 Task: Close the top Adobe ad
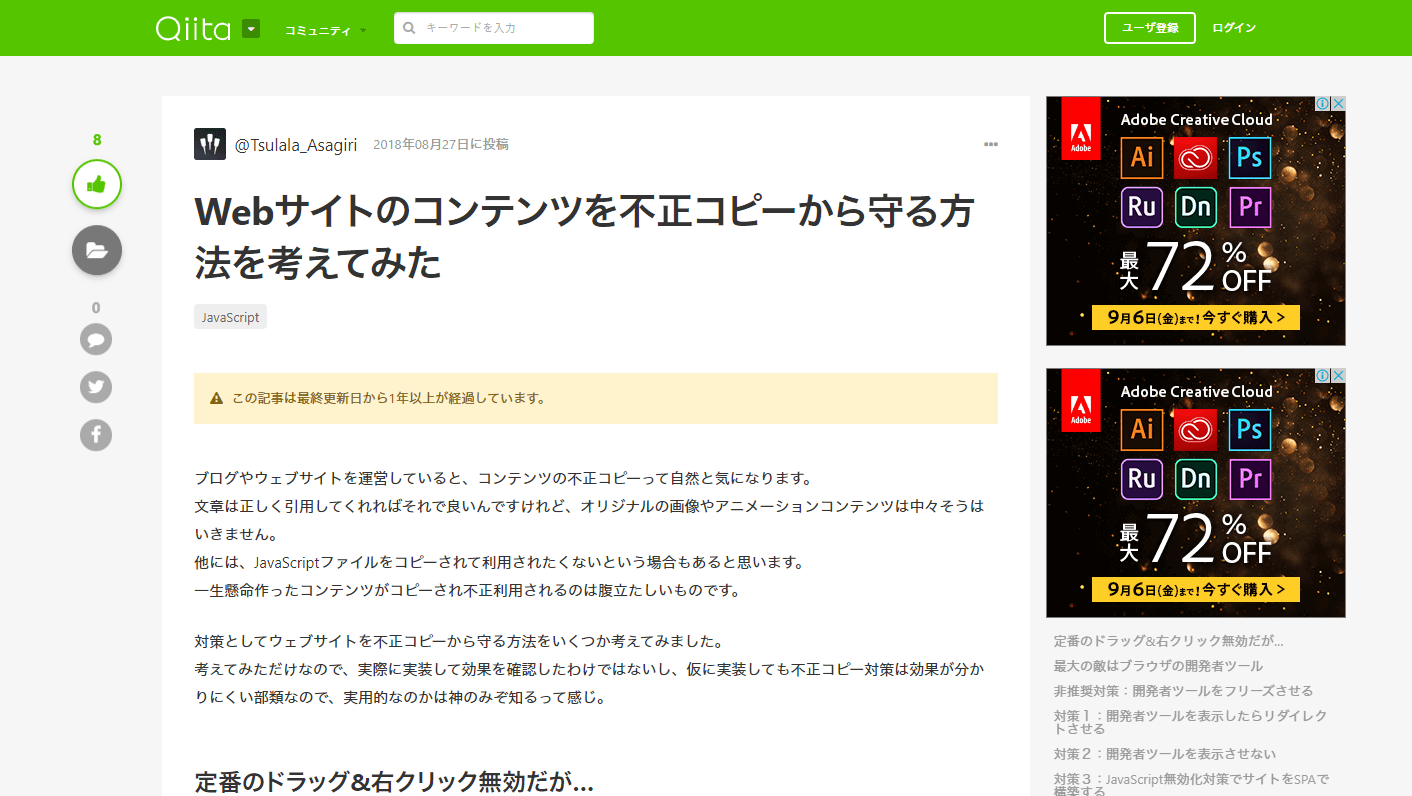click(1338, 104)
